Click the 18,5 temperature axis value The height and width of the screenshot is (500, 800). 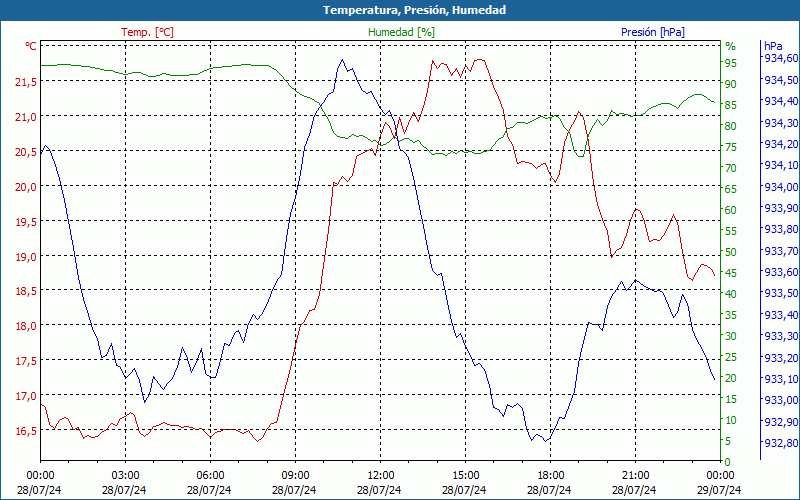coord(27,291)
